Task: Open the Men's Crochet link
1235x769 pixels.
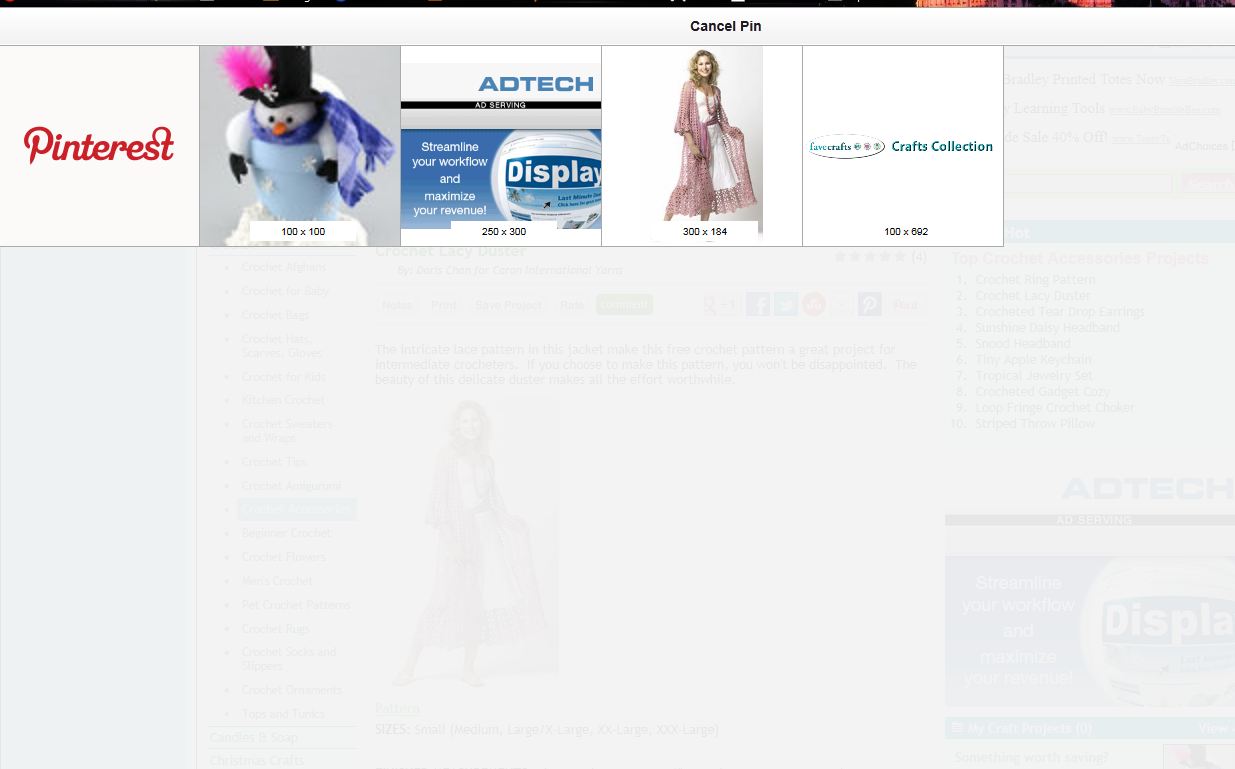Action: point(277,581)
